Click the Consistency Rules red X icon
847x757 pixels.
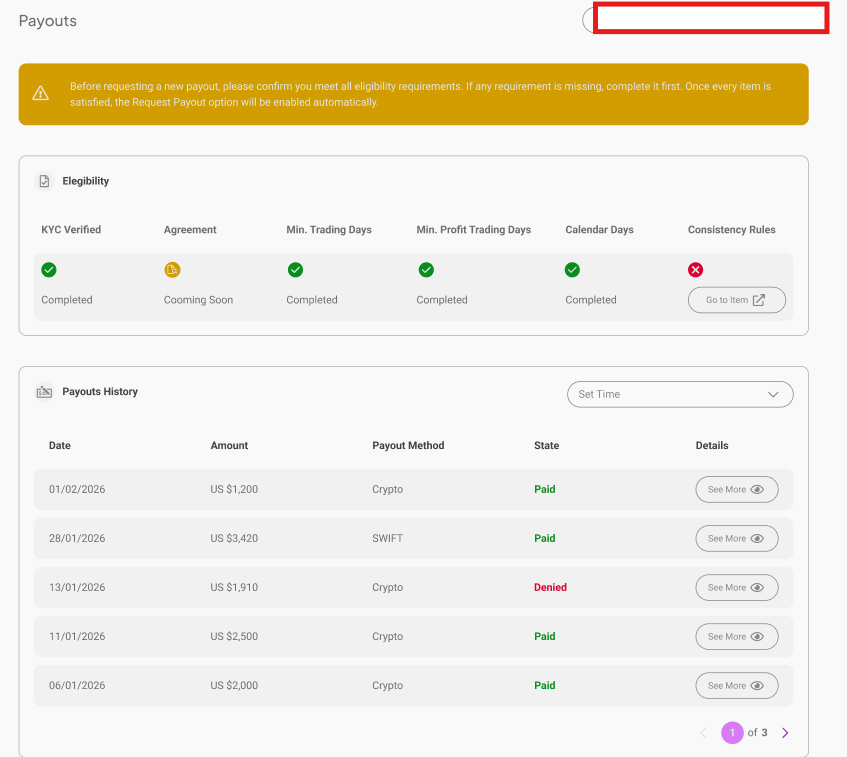(696, 270)
